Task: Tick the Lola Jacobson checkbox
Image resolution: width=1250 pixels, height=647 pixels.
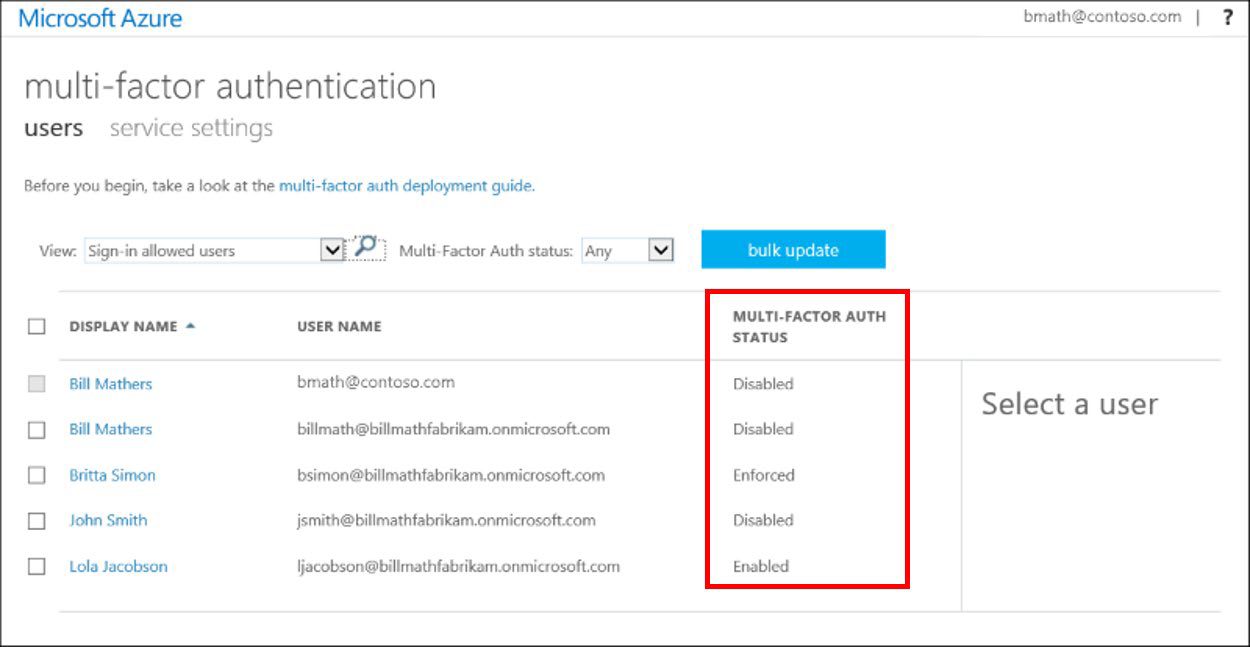Action: click(x=37, y=566)
